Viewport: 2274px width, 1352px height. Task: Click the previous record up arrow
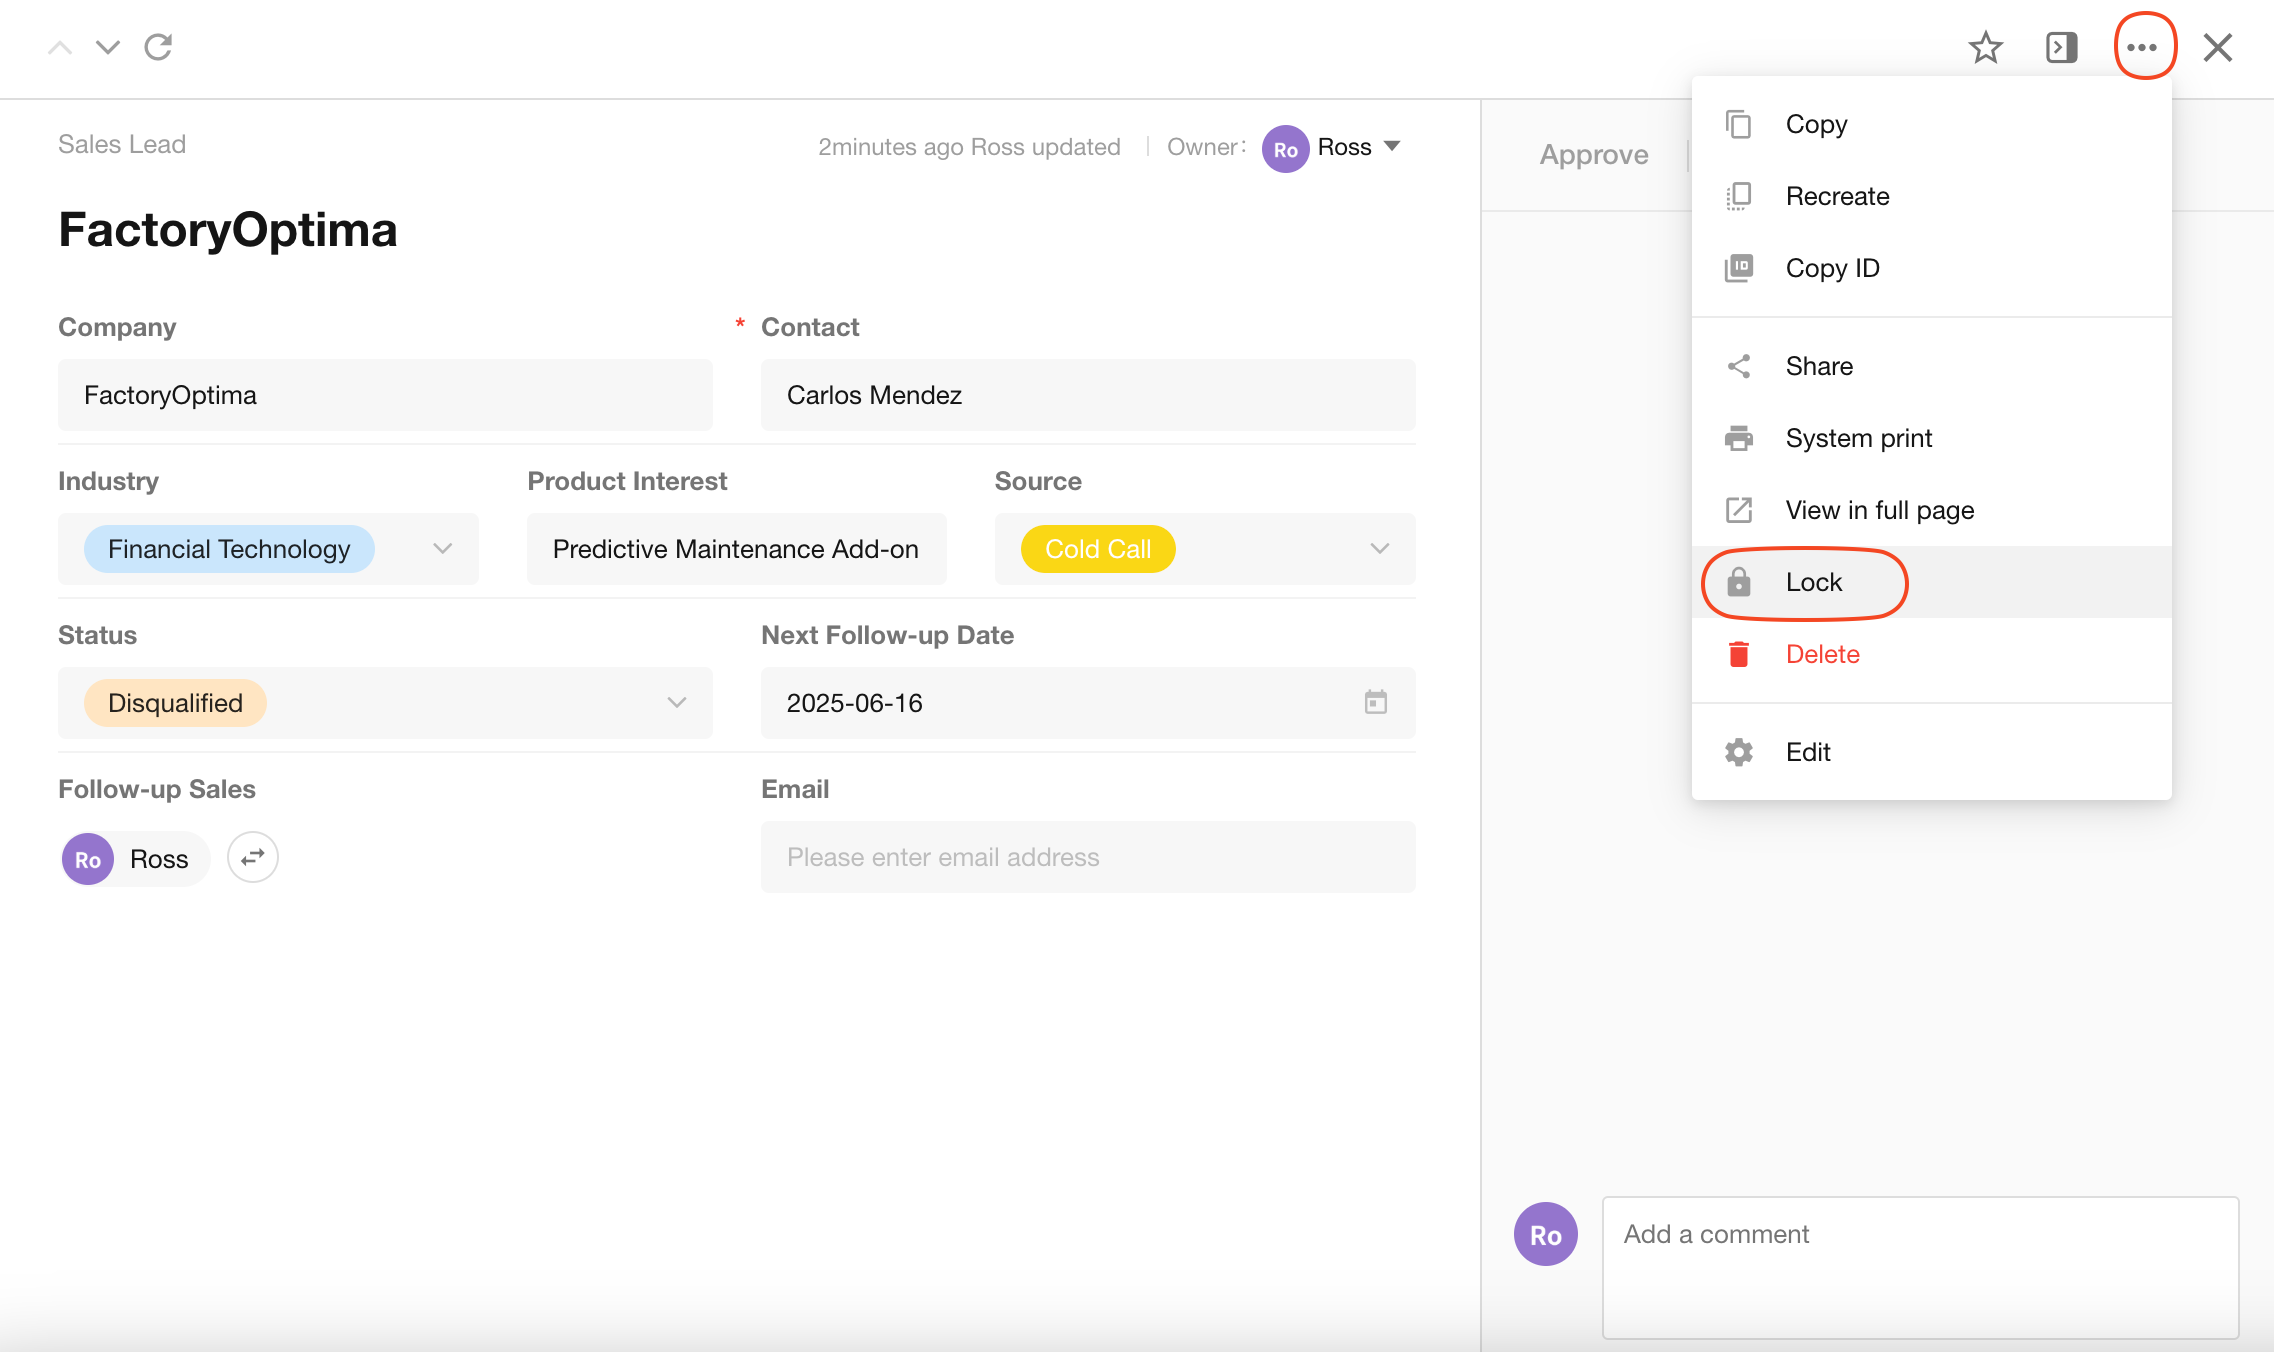point(60,47)
